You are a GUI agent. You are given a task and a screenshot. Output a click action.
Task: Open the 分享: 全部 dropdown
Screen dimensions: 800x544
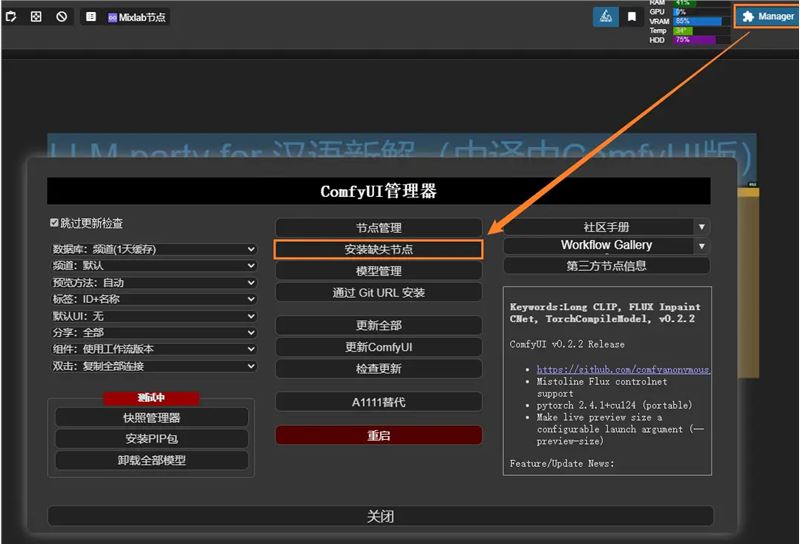pyautogui.click(x=154, y=333)
